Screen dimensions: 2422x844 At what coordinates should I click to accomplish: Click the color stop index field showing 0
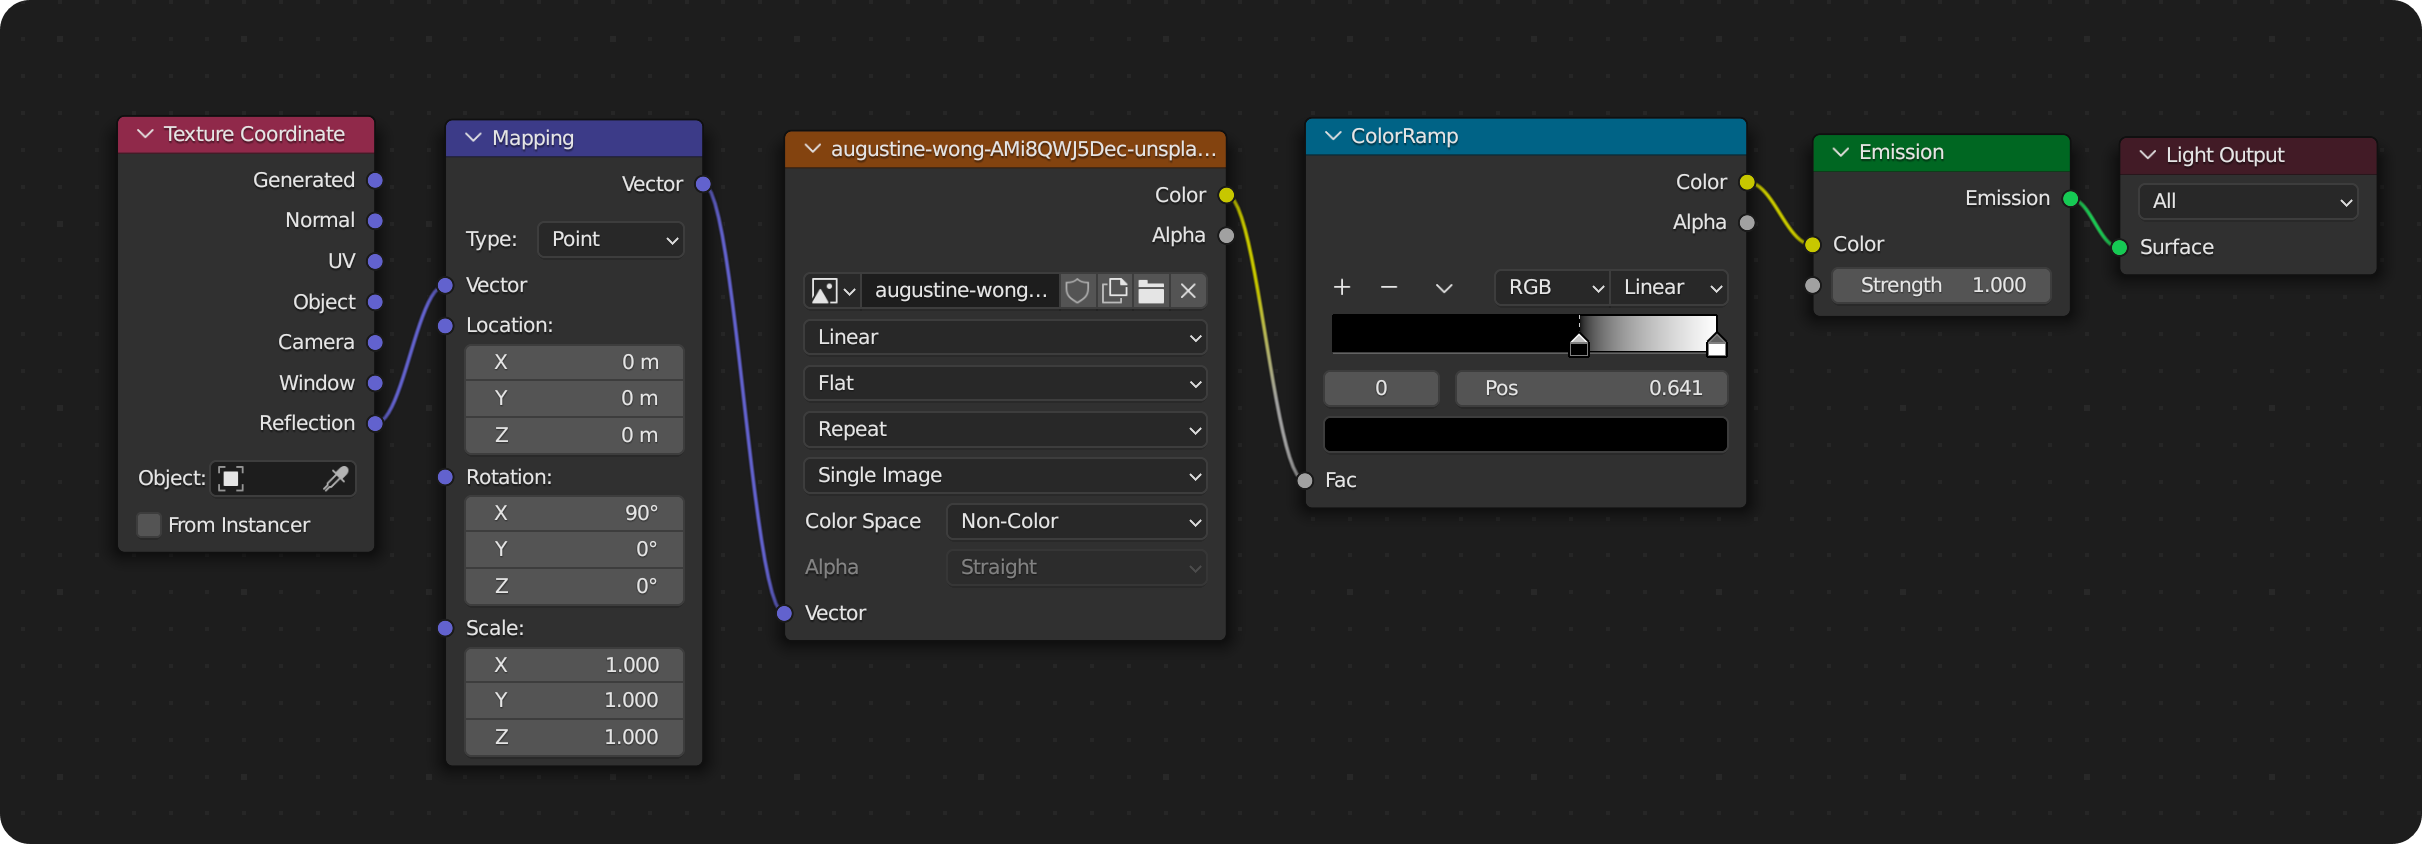click(1381, 388)
